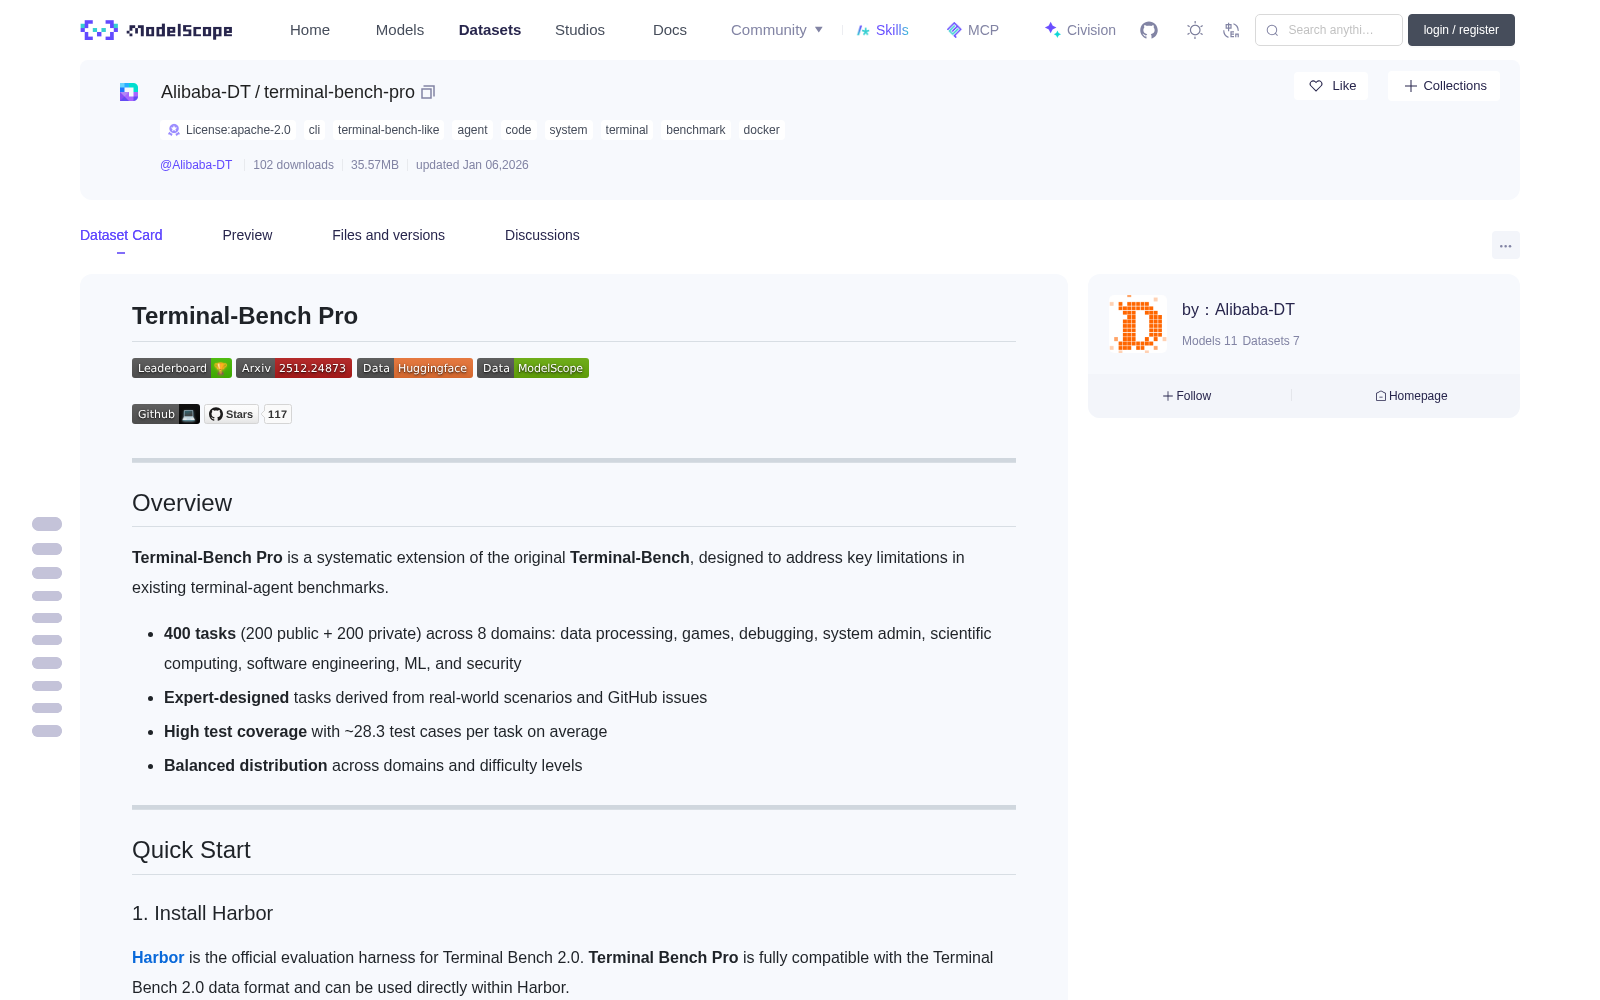Click the Leaderboard badge
Screen dimensions: 1600x1000
tap(182, 368)
